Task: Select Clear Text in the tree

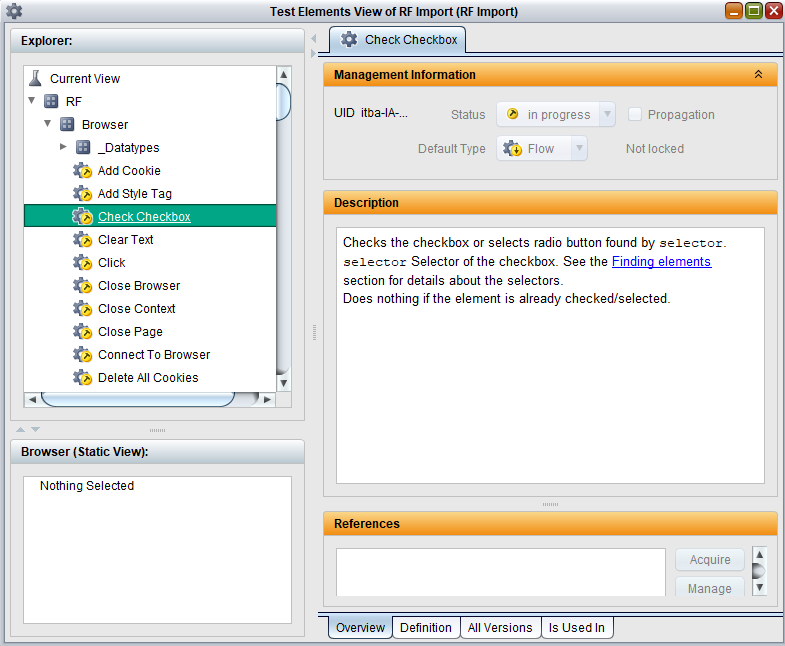Action: pos(126,240)
